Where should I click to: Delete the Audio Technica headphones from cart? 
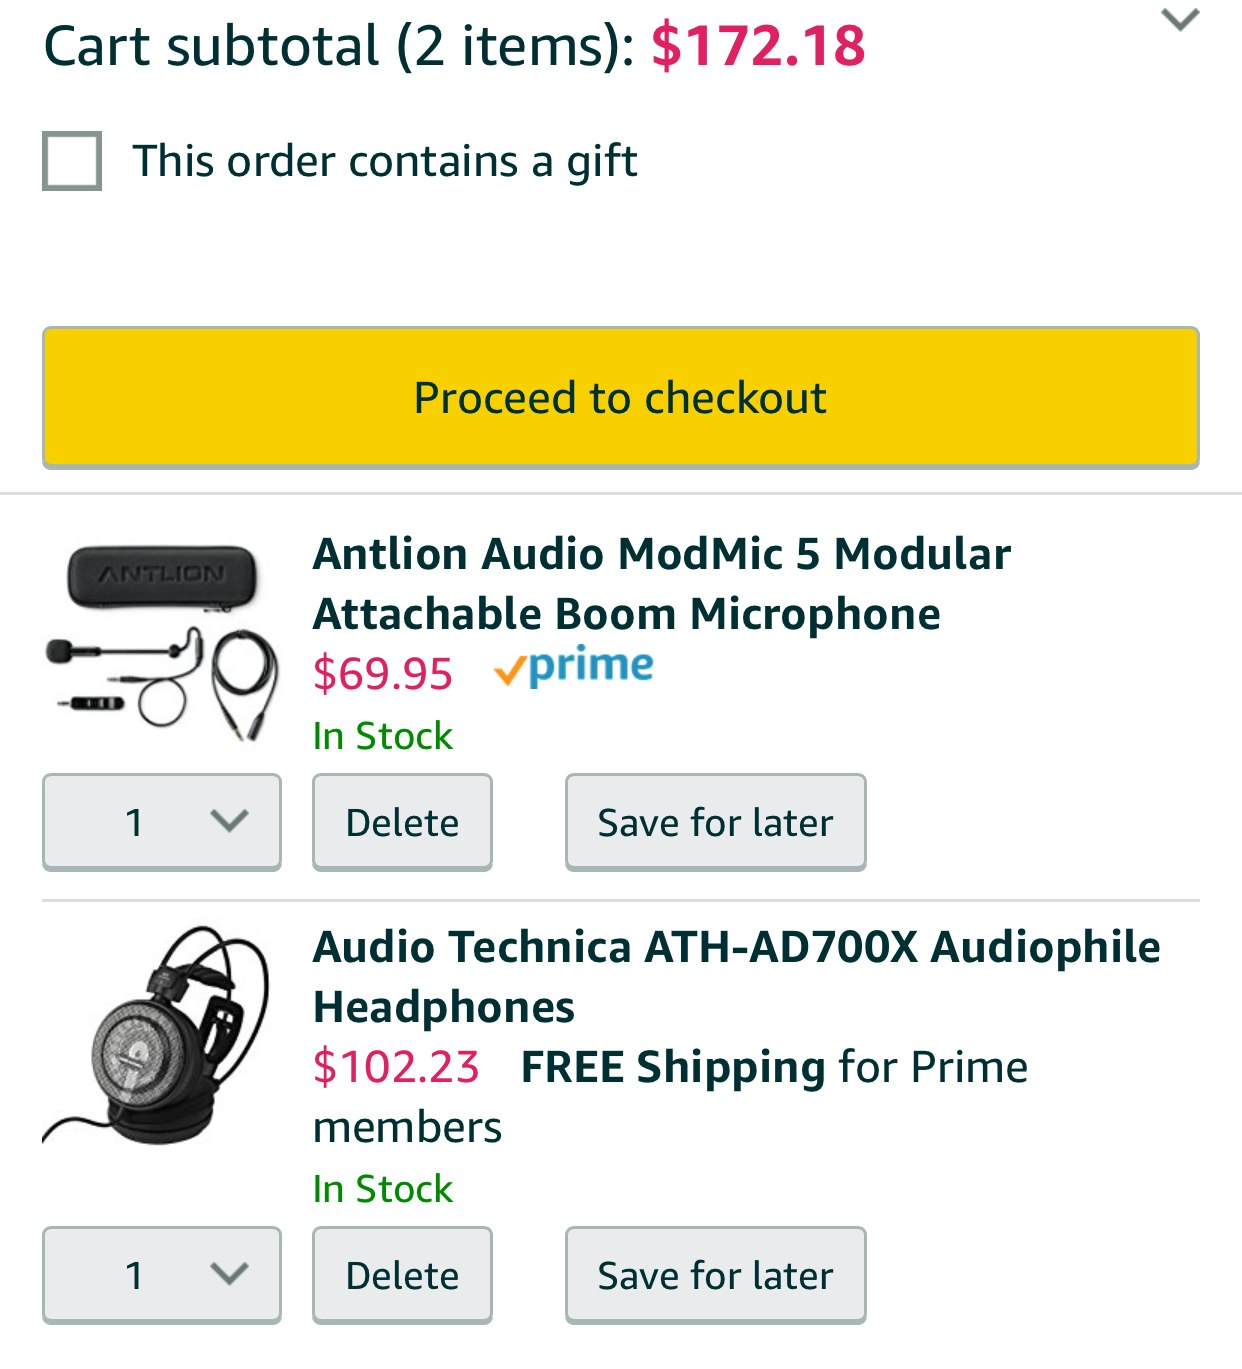pos(402,1275)
